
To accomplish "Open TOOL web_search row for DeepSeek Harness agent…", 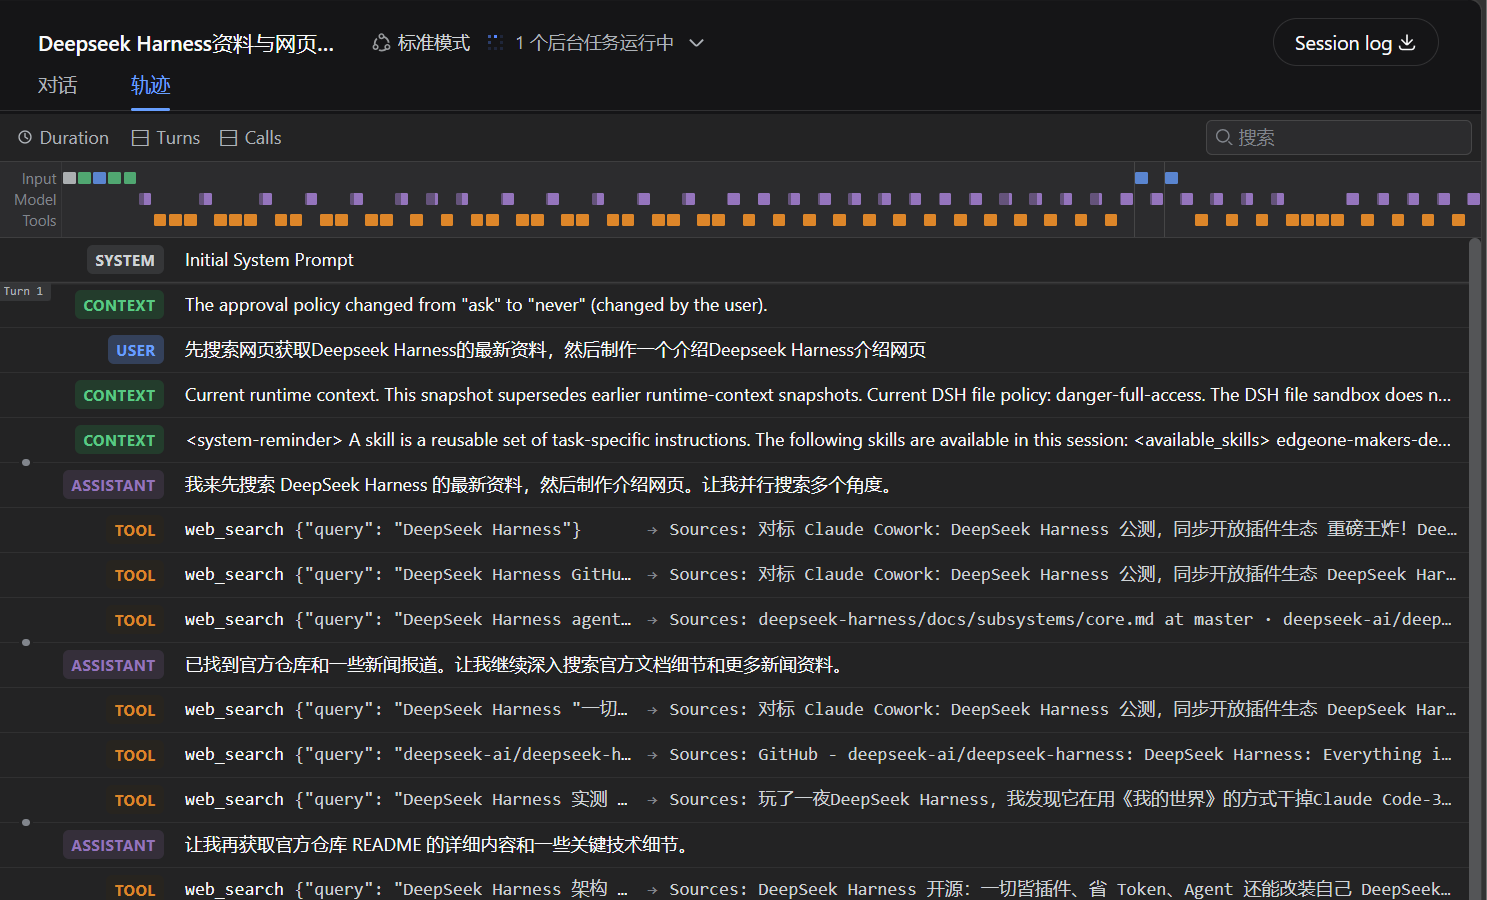I will tap(734, 620).
